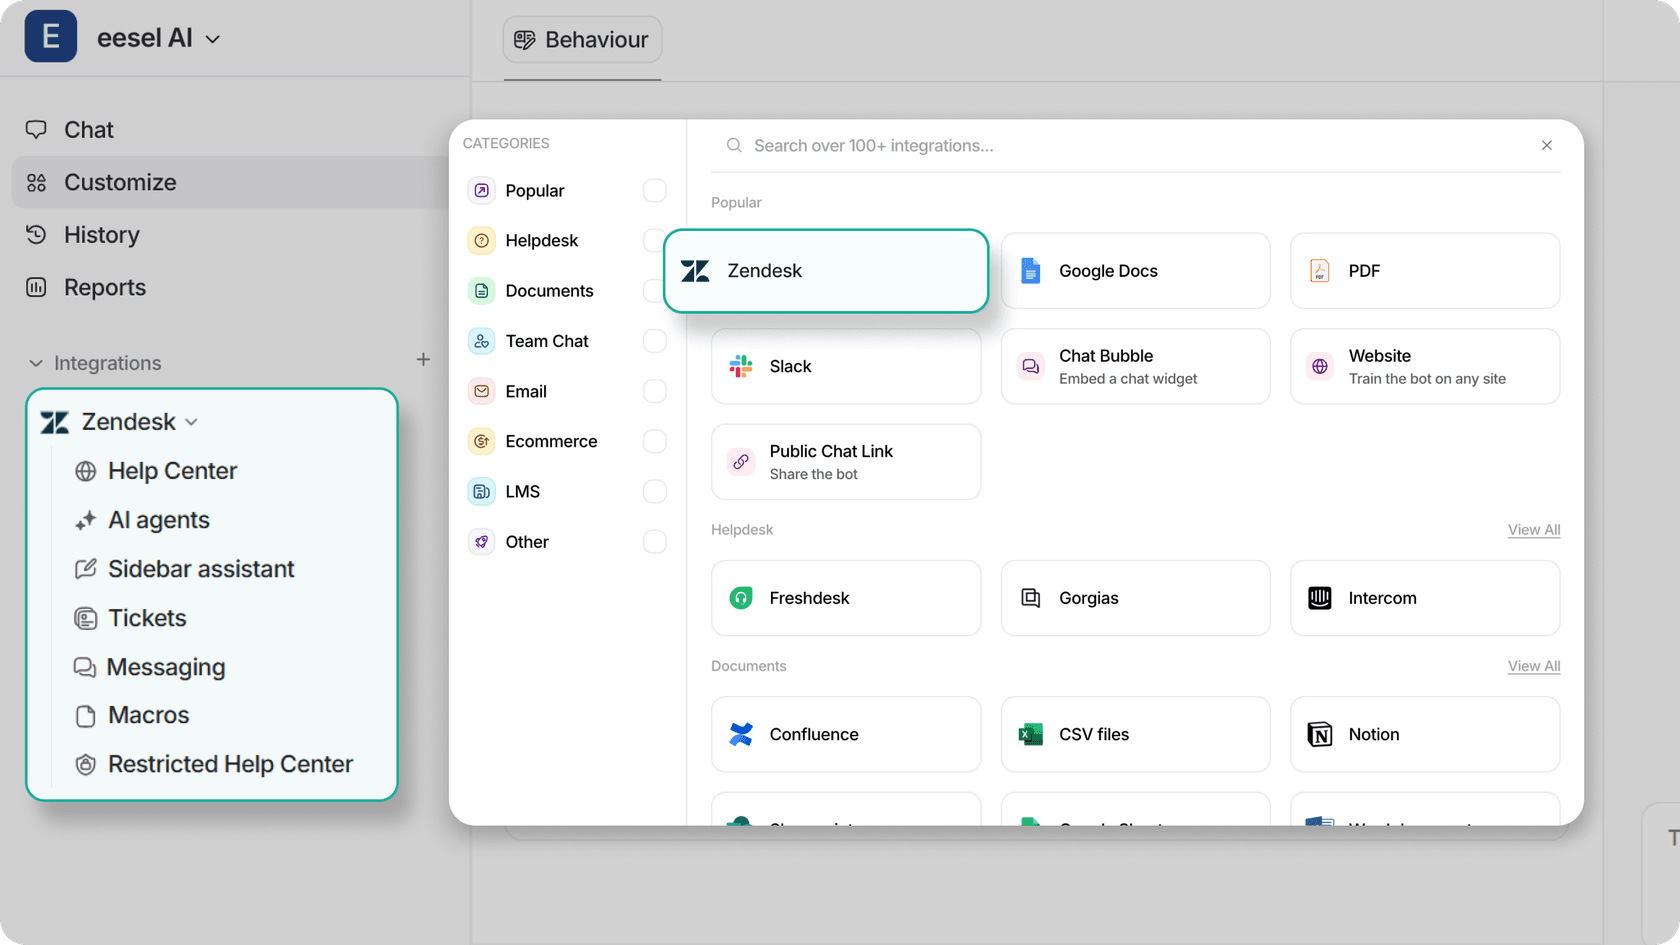Image resolution: width=1680 pixels, height=945 pixels.
Task: Click the Confluence logo icon
Action: (741, 734)
